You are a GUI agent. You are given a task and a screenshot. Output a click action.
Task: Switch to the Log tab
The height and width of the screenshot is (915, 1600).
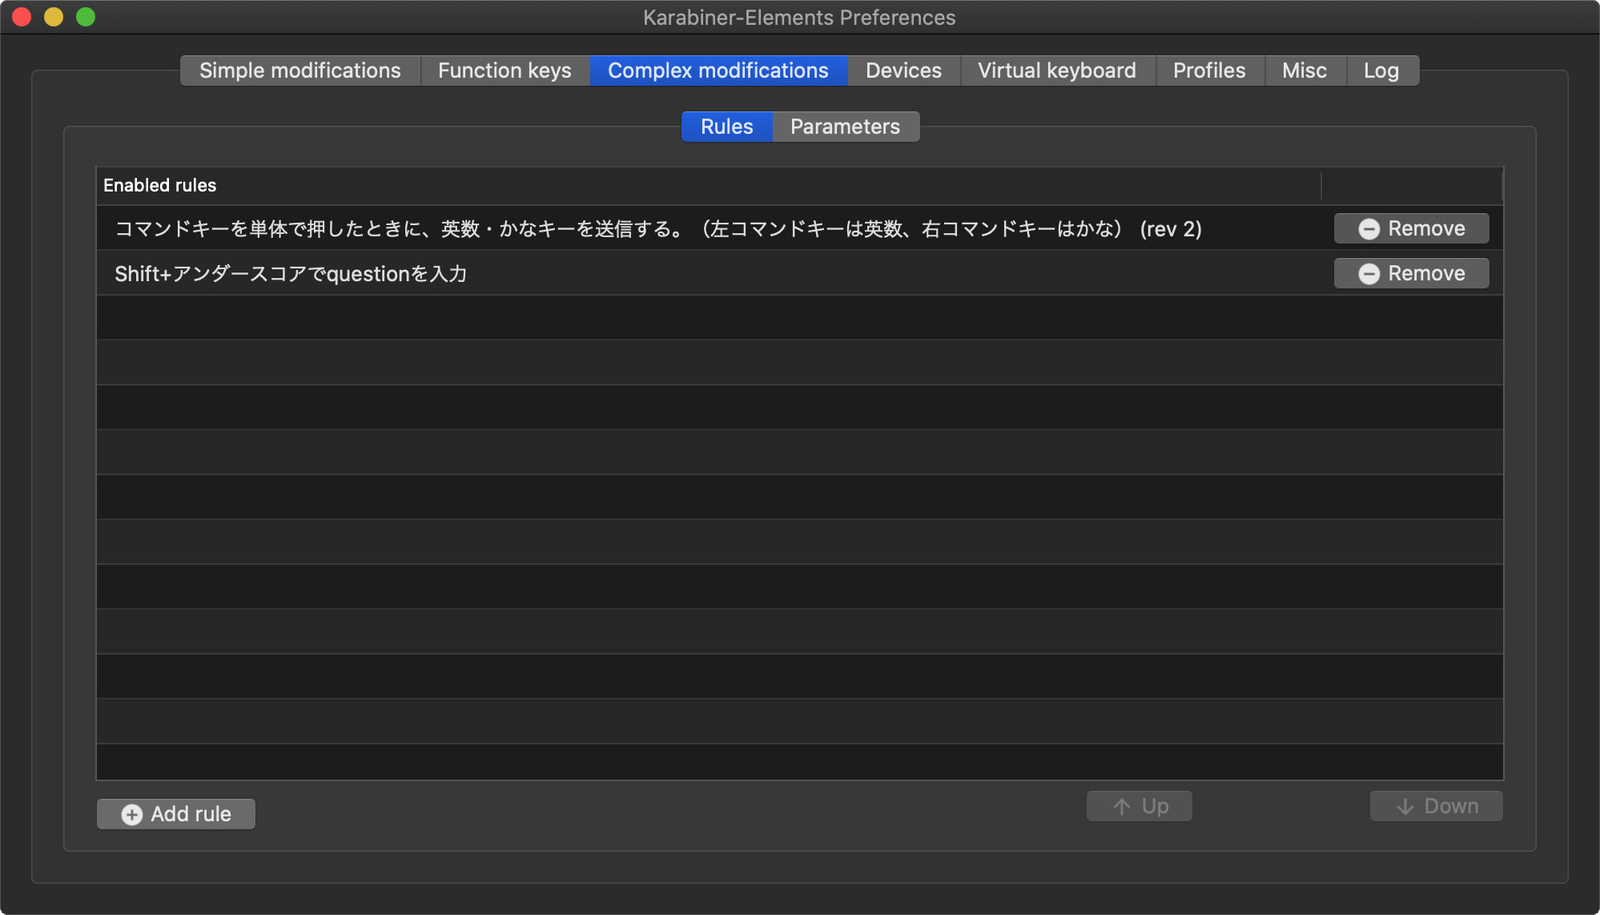(x=1381, y=70)
